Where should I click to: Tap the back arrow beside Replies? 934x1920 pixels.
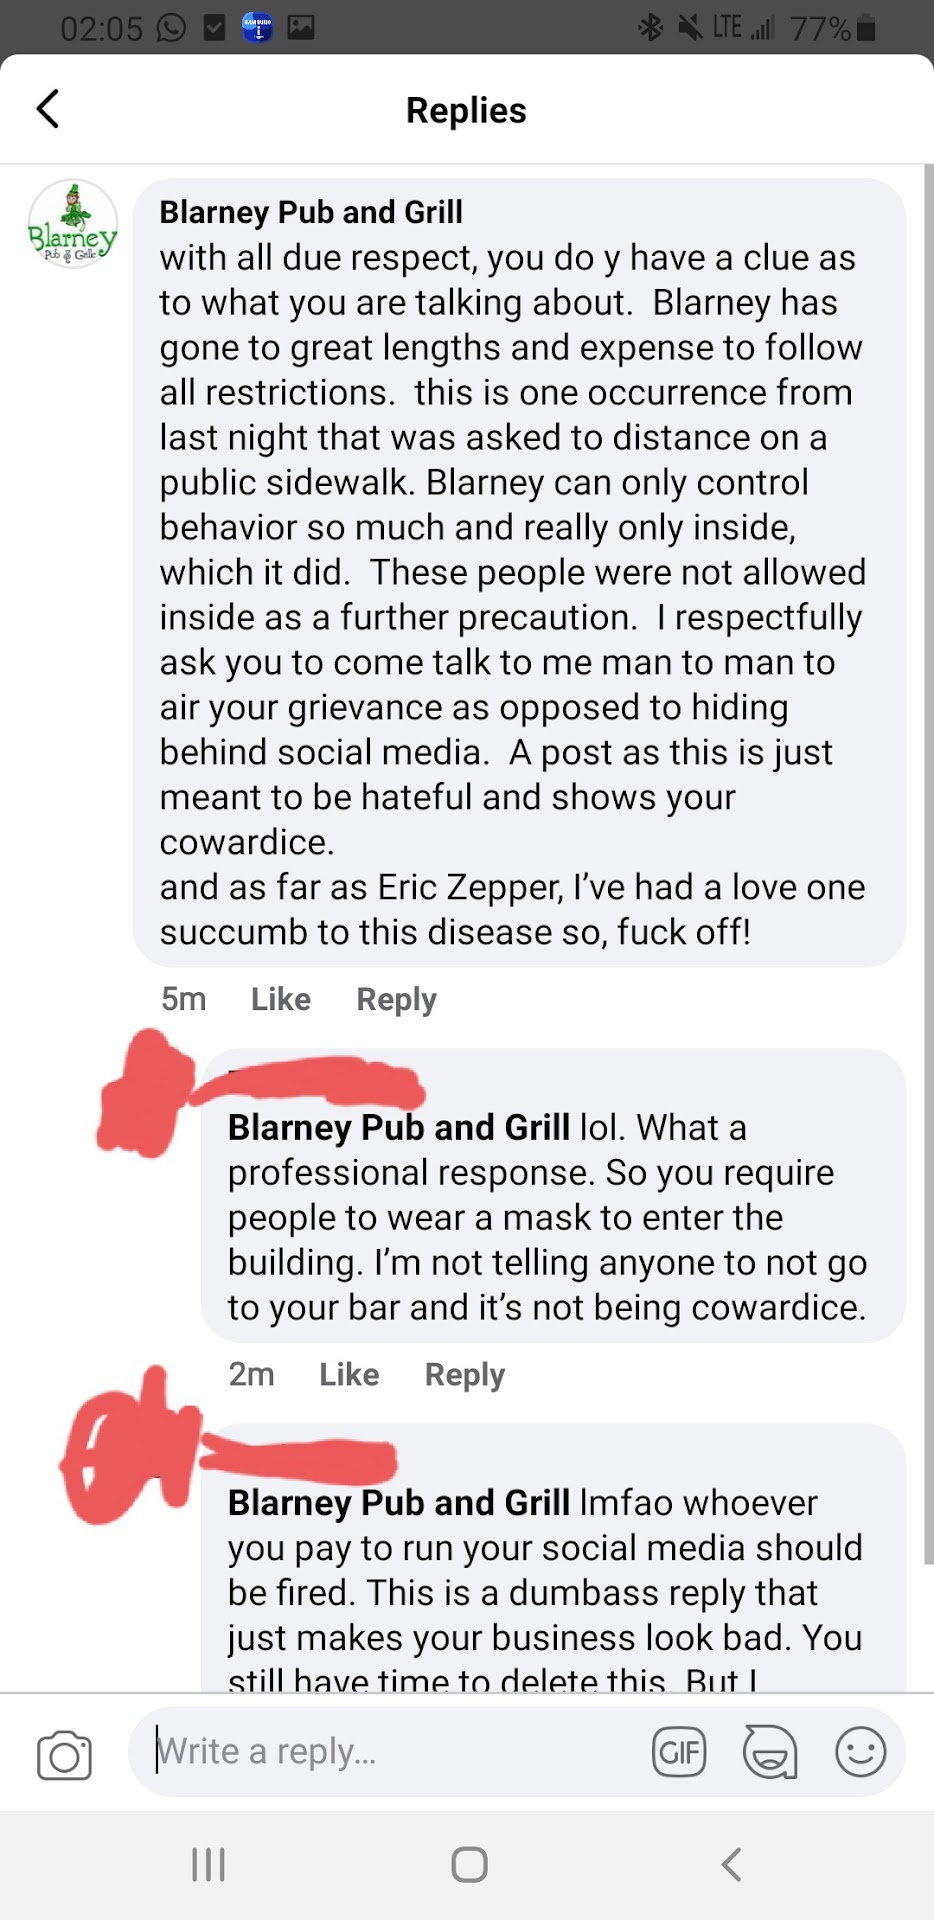(48, 109)
